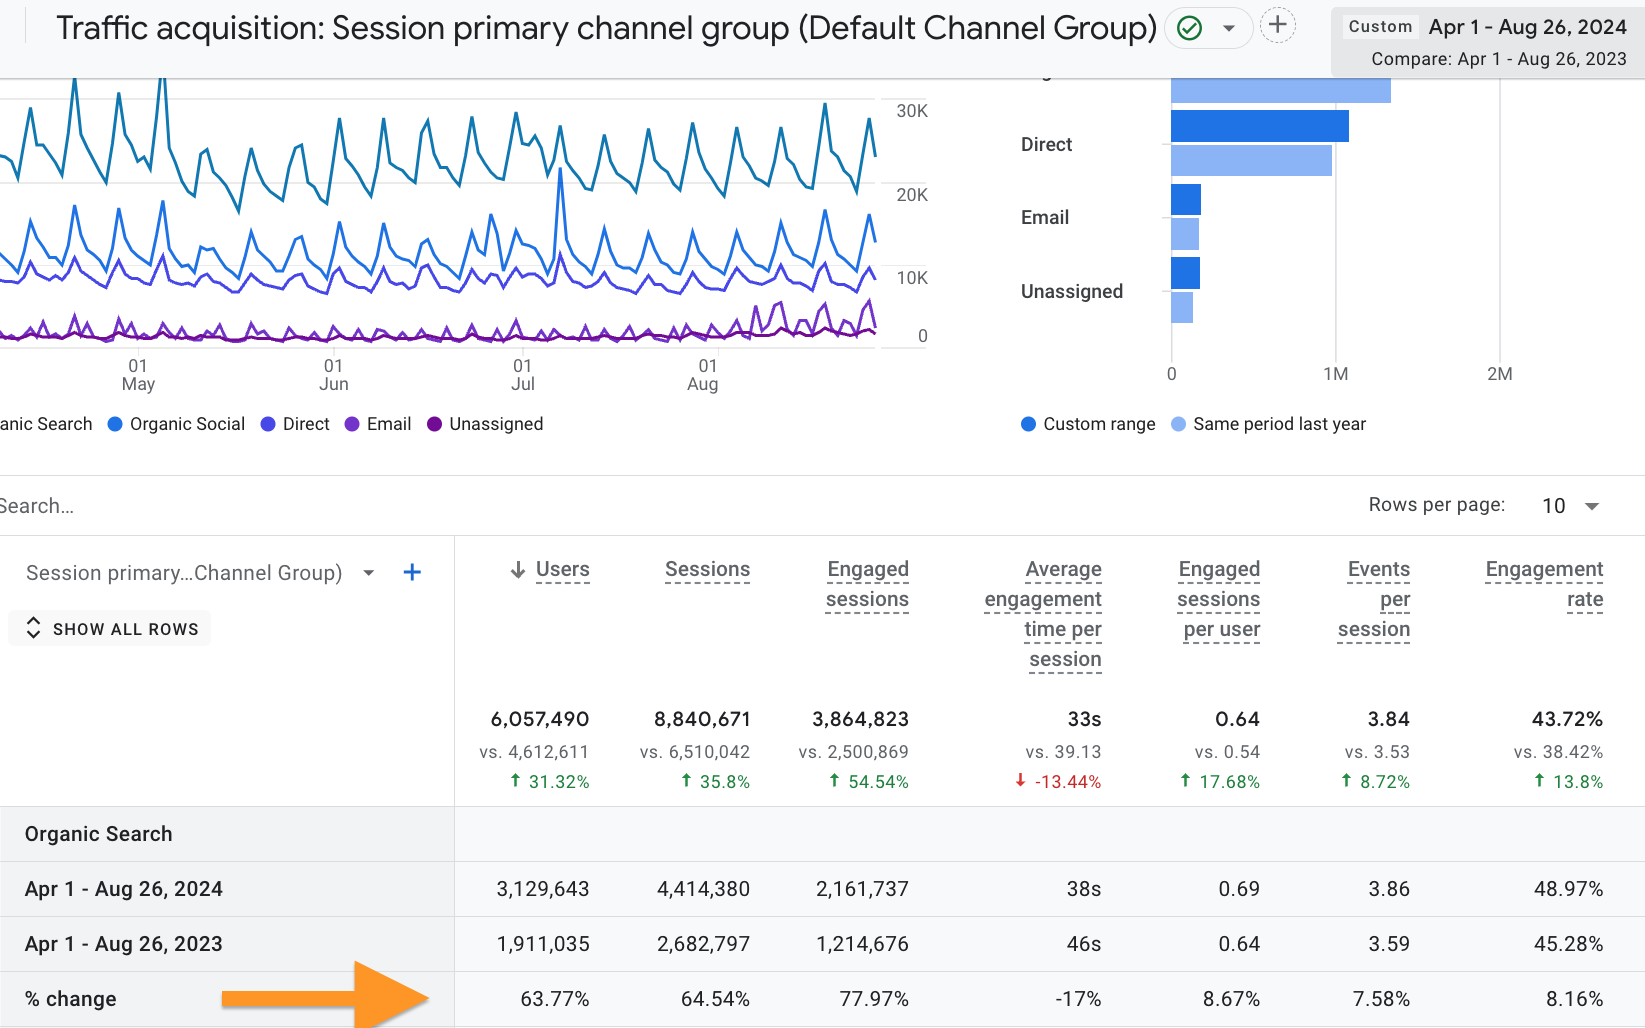Click the 48.97% engagement rate cell

(1568, 890)
